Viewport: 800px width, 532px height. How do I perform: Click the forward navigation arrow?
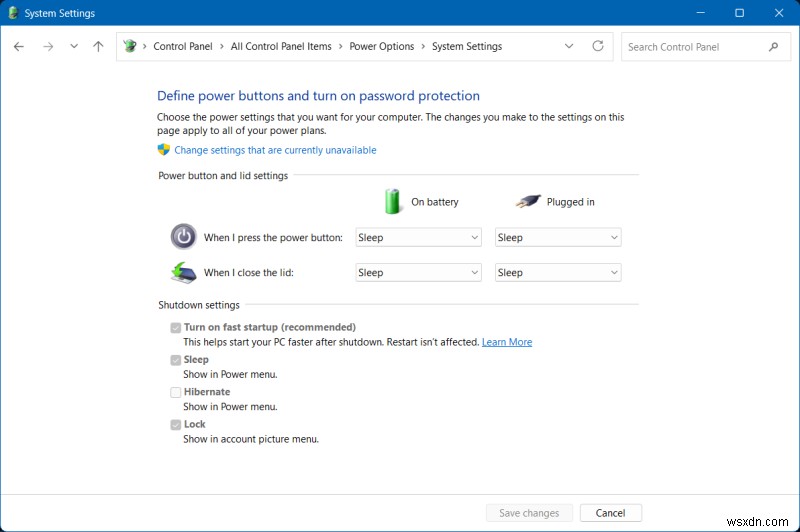pos(48,46)
